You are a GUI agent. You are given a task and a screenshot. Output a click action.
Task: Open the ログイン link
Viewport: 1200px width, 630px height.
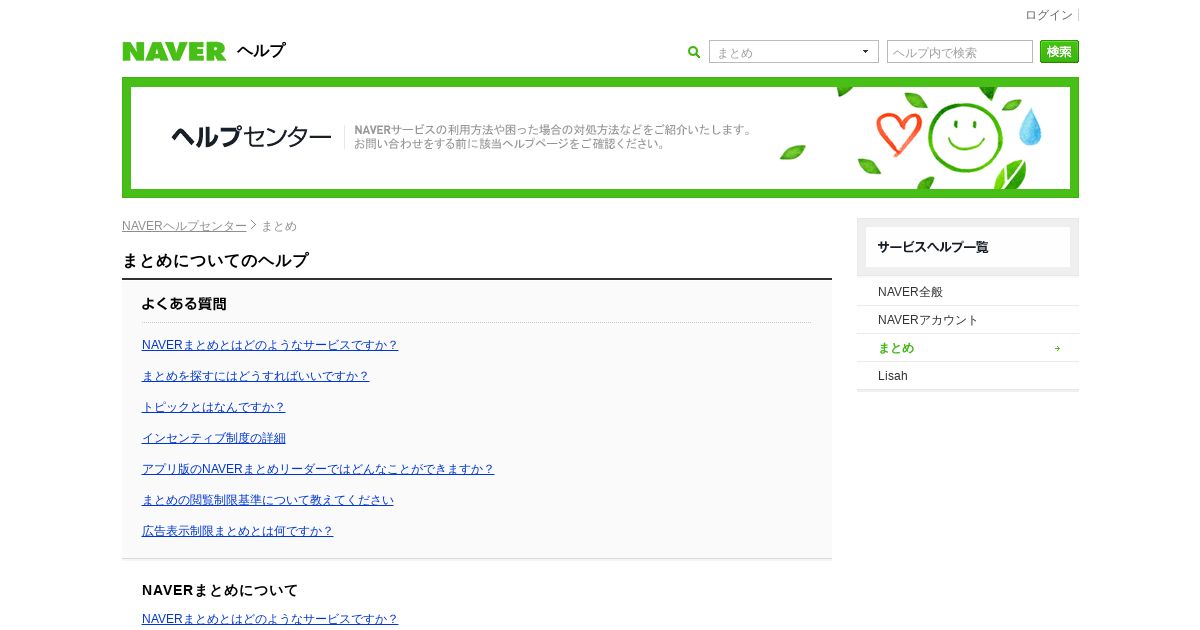(1049, 15)
